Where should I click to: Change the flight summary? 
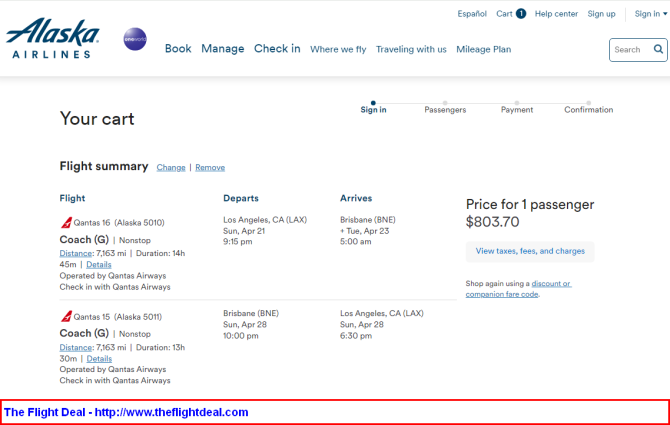pos(171,167)
